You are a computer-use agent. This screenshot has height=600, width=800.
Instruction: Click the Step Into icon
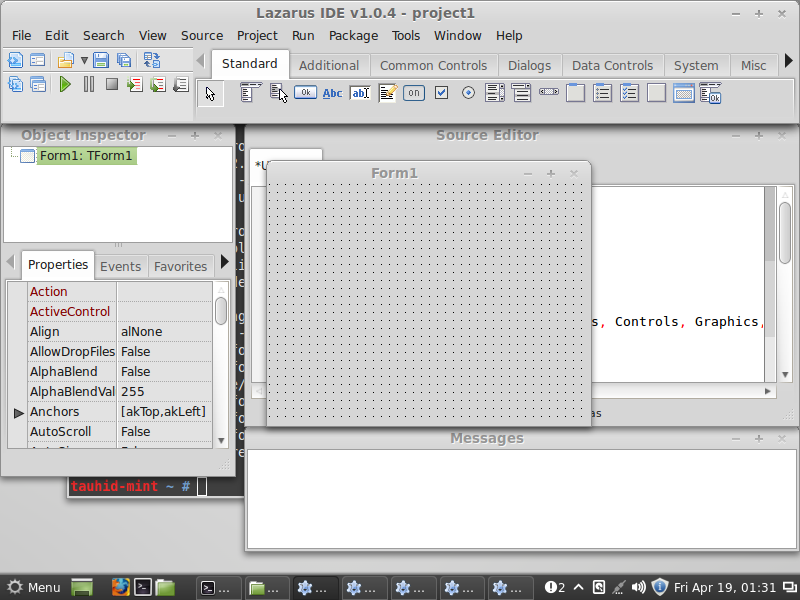click(135, 84)
